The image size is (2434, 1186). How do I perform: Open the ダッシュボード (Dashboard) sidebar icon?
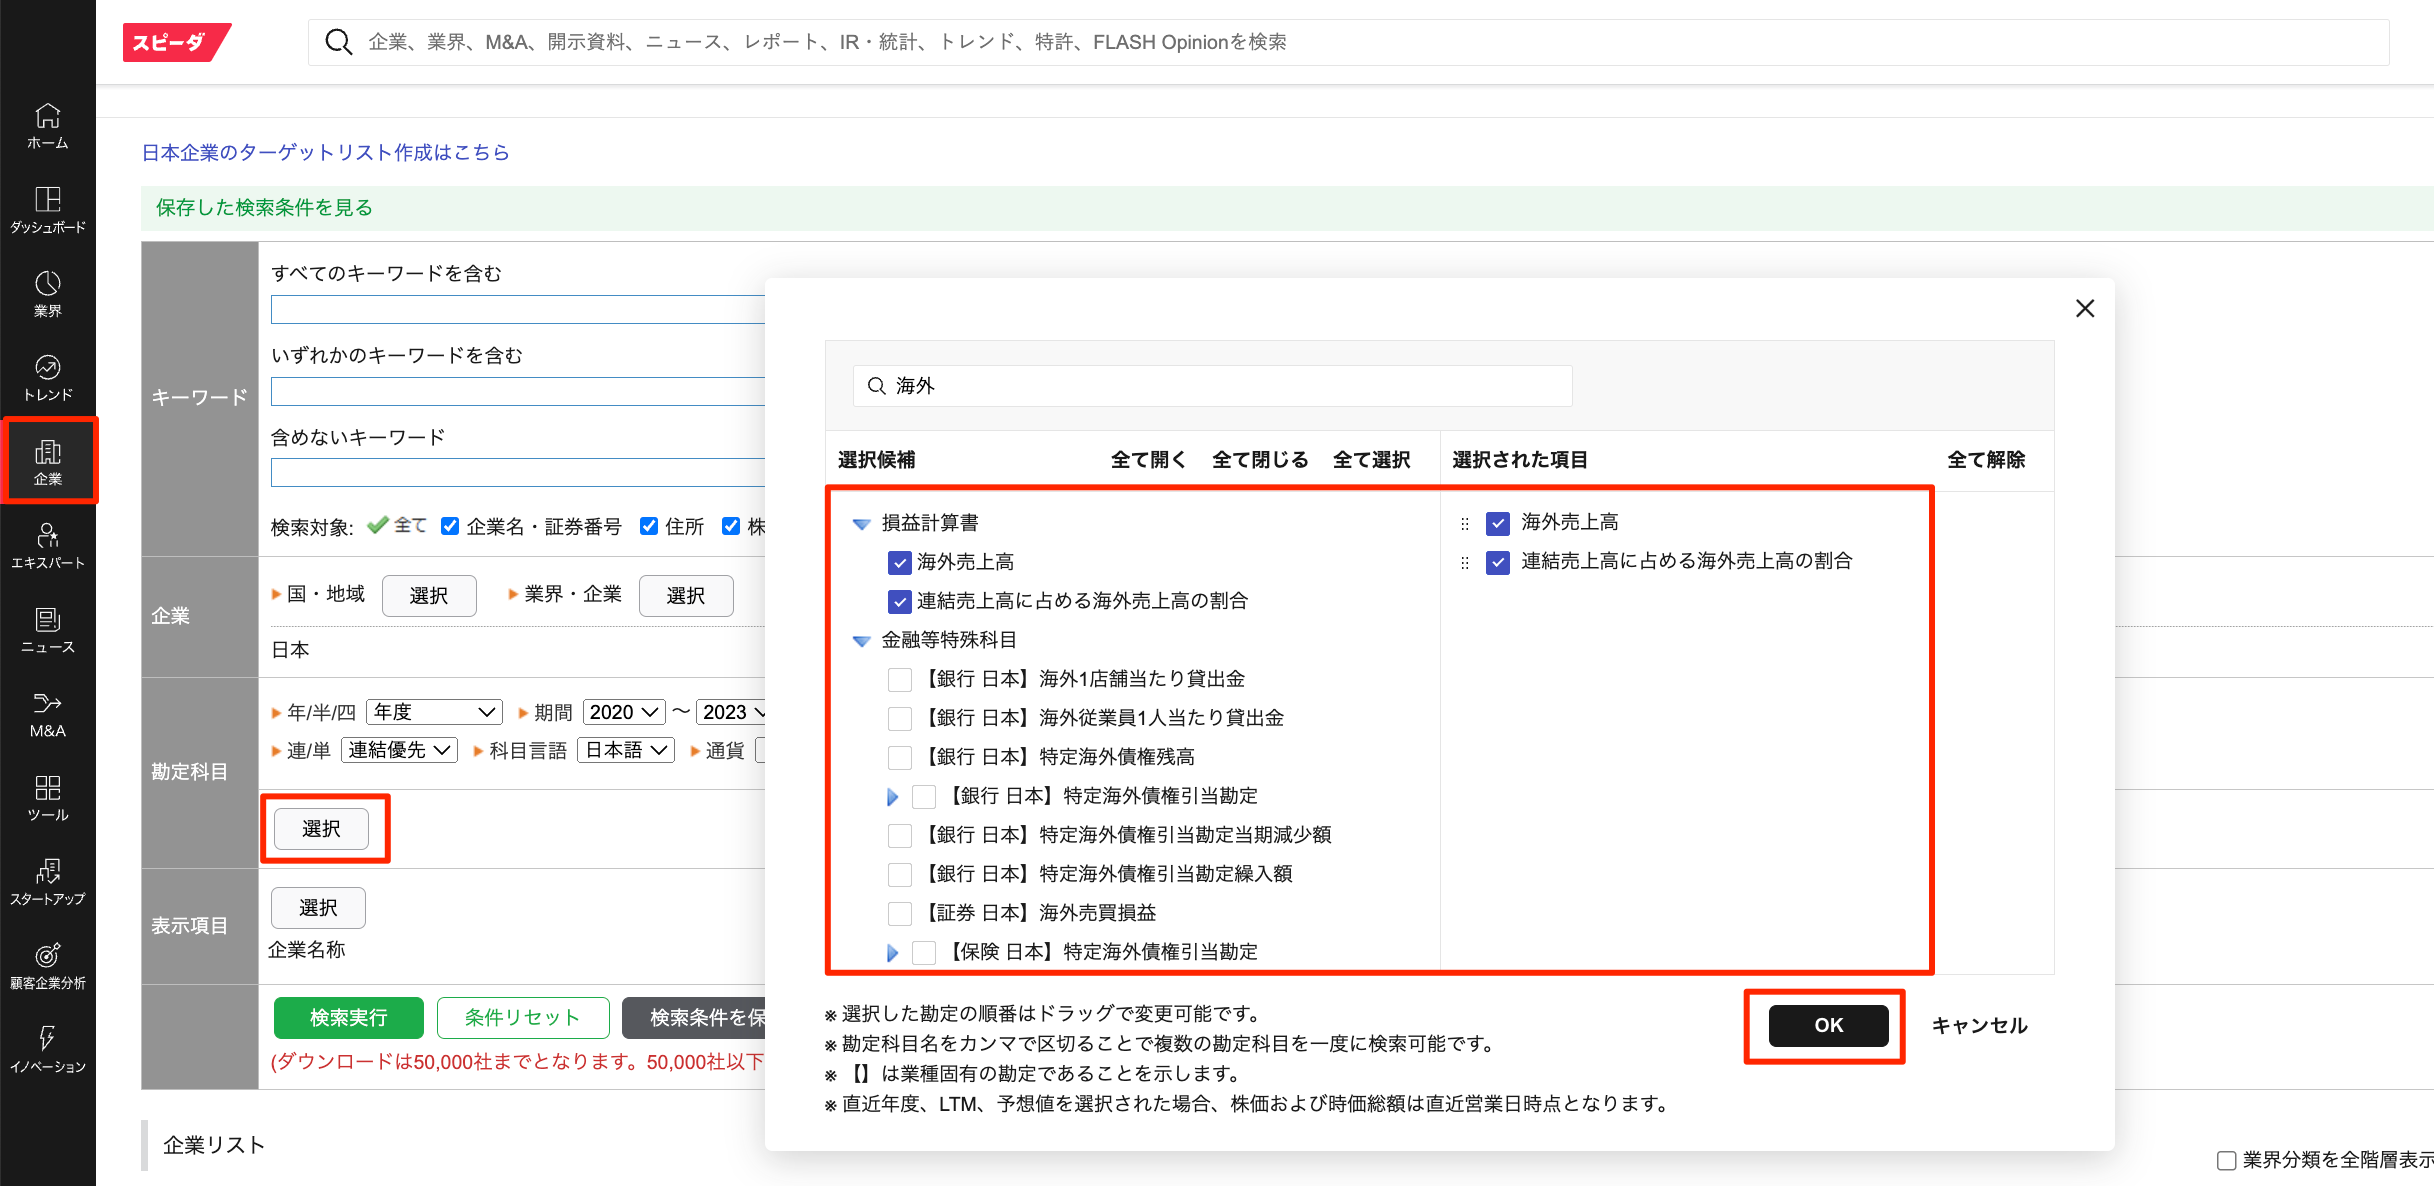tap(47, 210)
